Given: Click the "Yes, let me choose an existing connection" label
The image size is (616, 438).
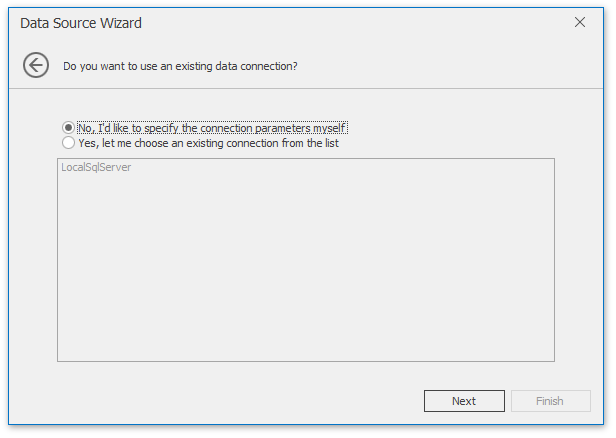Looking at the screenshot, I should coord(208,143).
